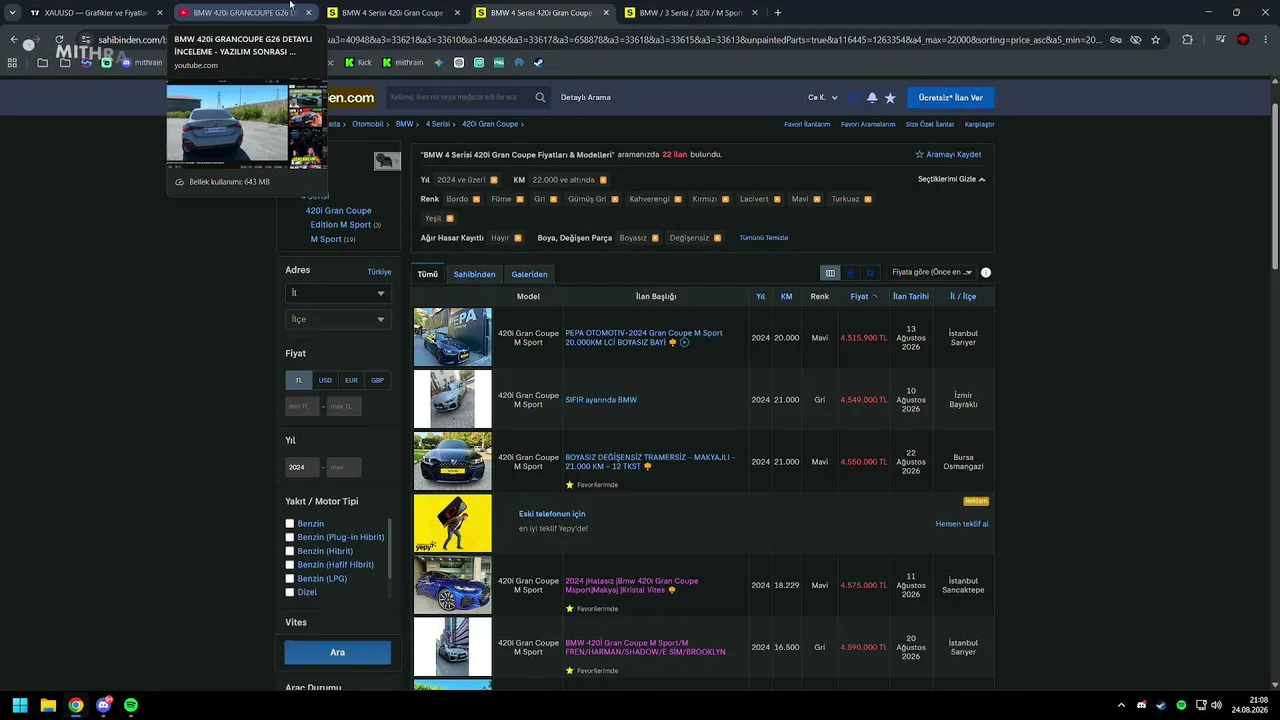Open the 'Detaylı Arama' link

tap(586, 98)
